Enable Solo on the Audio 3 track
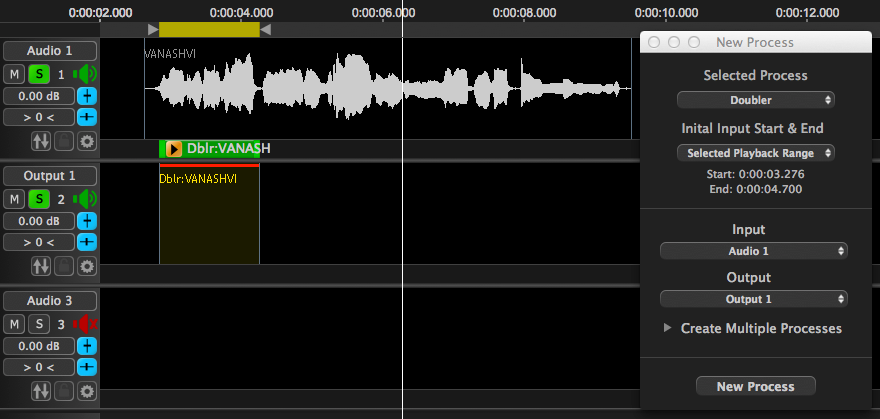The image size is (880, 419). tap(38, 324)
